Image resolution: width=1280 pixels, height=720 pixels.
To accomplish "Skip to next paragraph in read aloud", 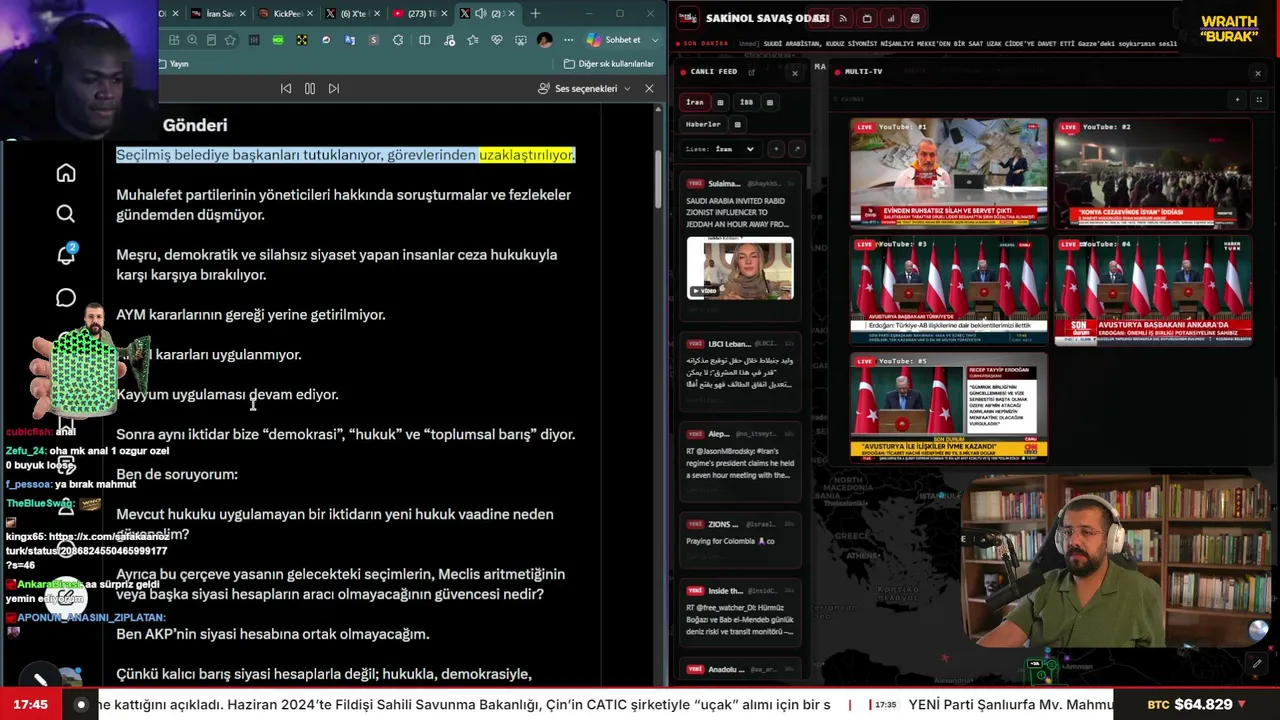I will 334,88.
